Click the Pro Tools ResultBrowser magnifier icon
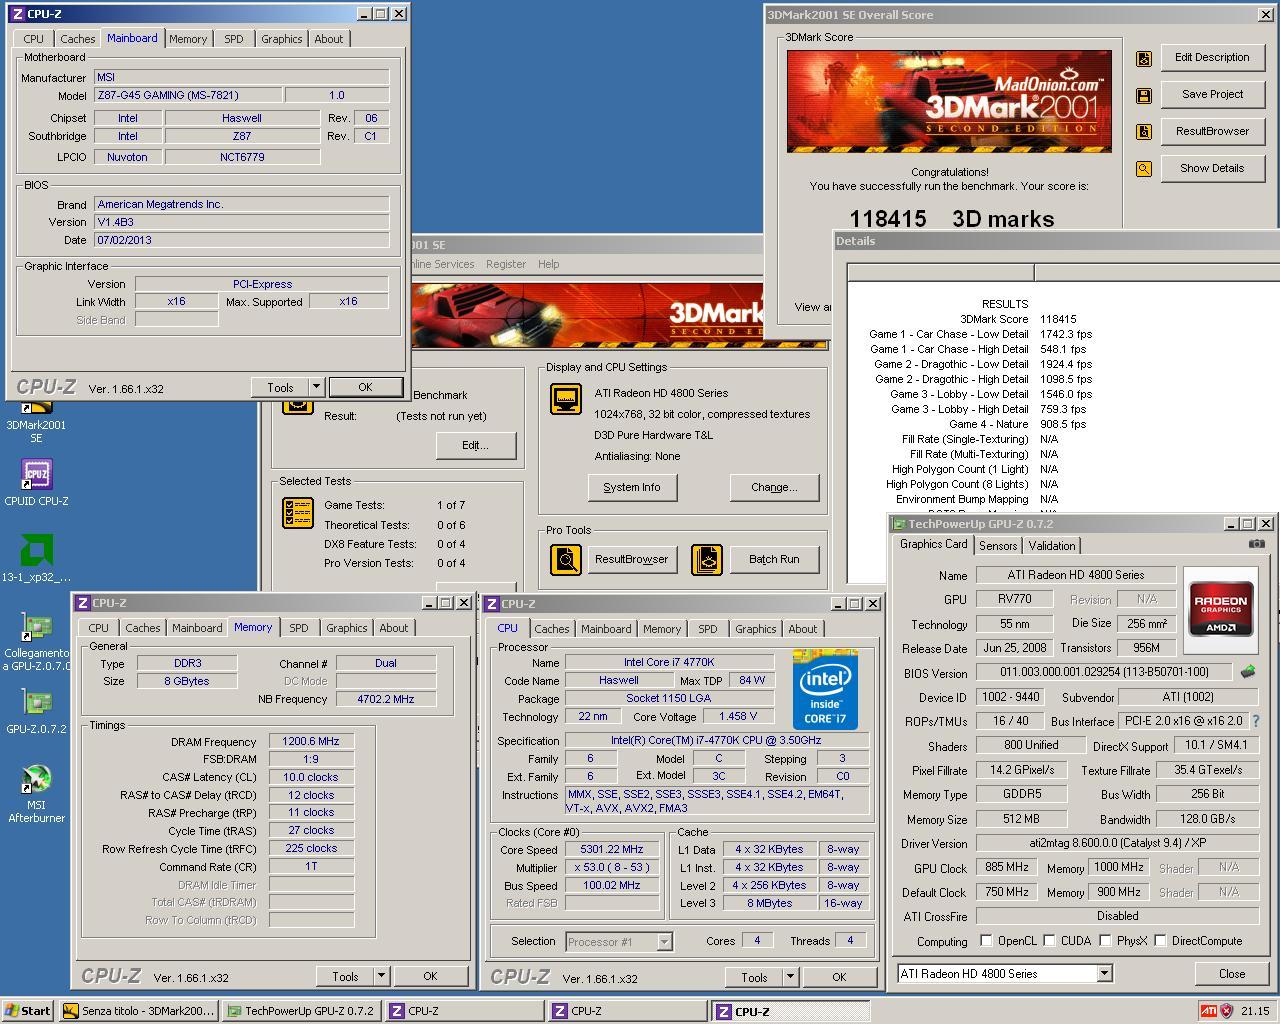 [566, 560]
